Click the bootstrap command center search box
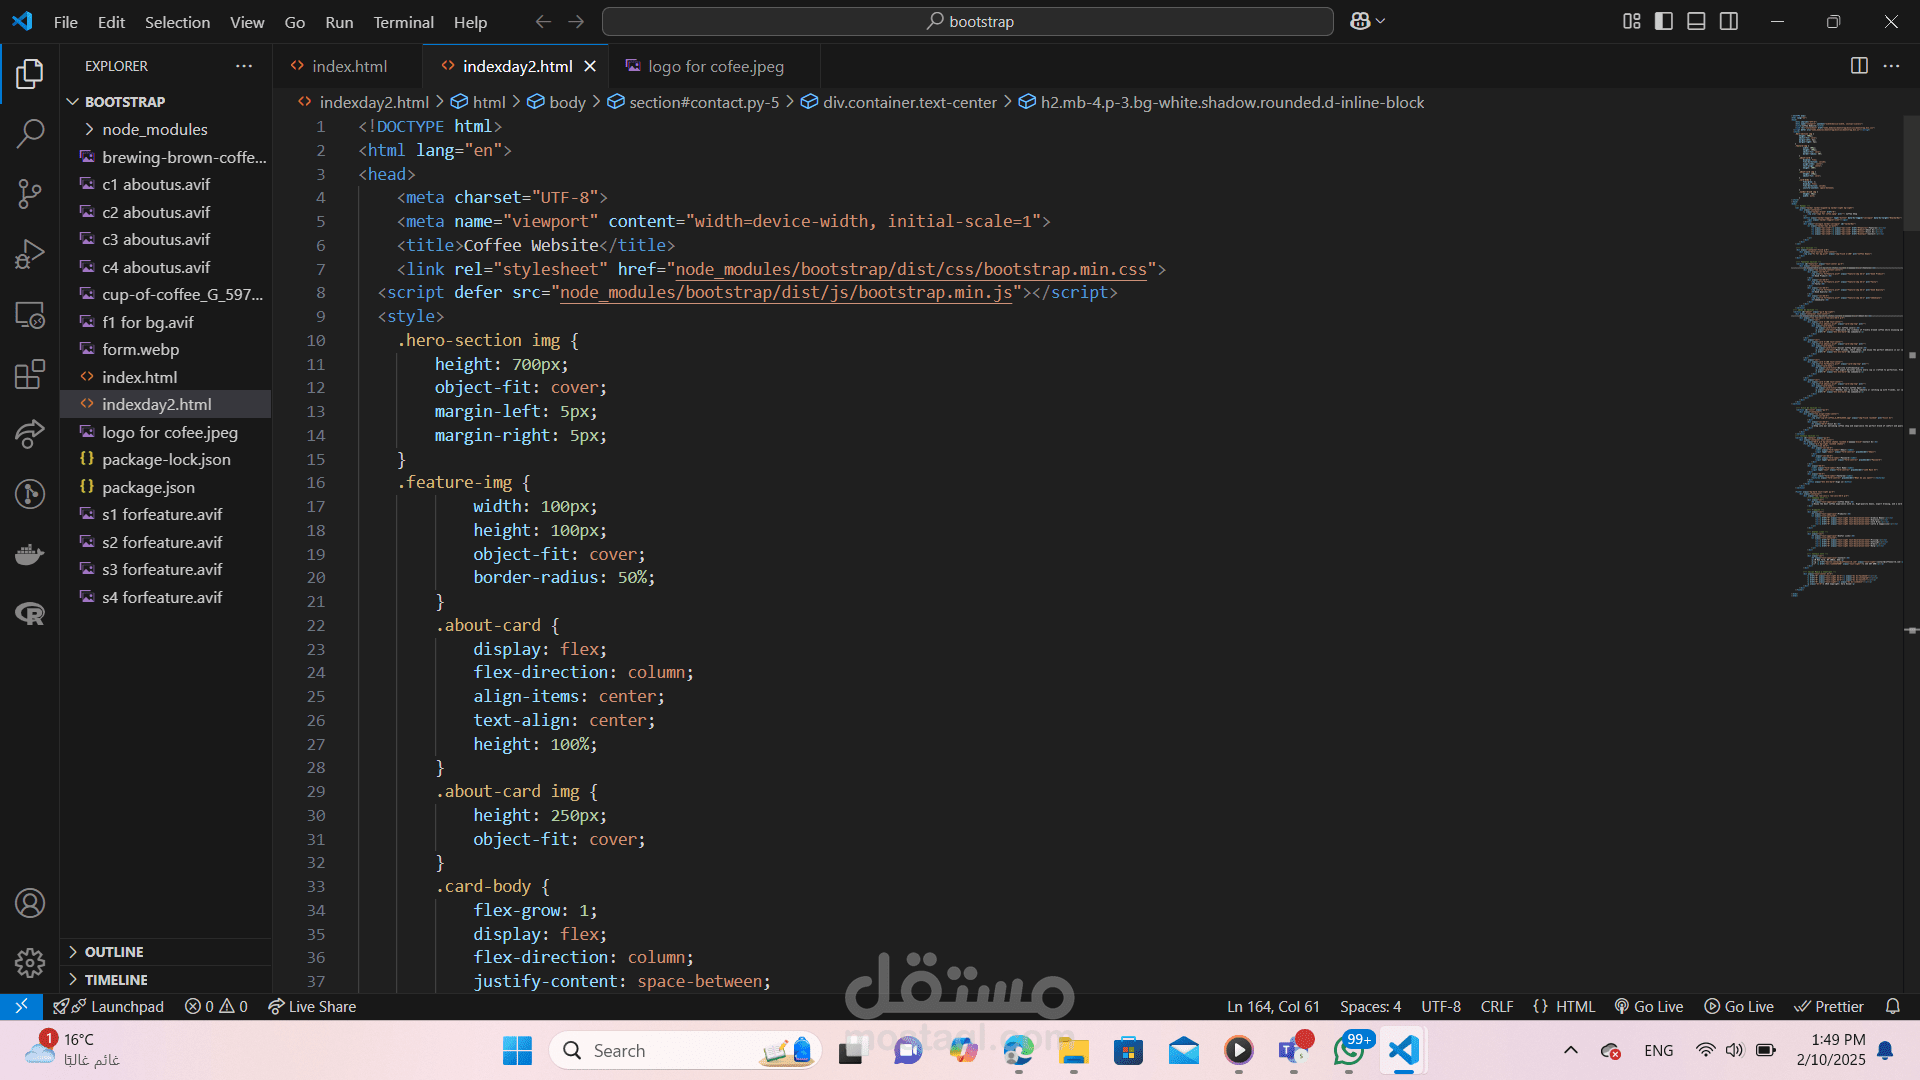Image resolution: width=1920 pixels, height=1080 pixels. tap(968, 21)
